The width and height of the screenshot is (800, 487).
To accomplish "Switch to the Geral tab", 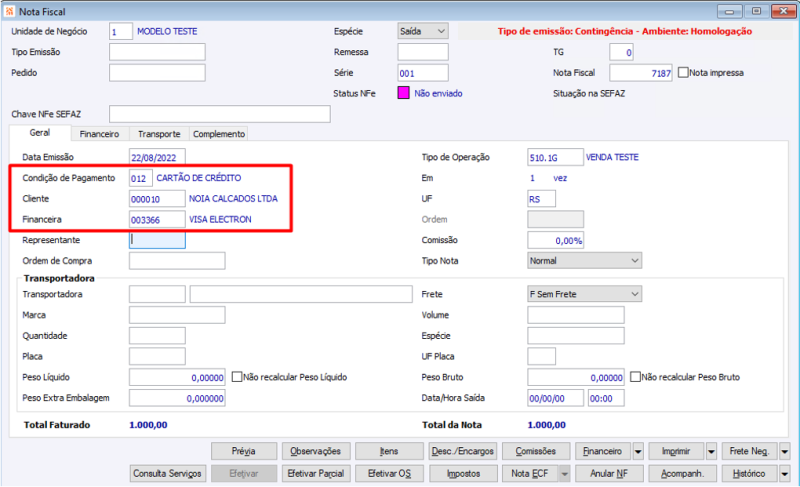I will pyautogui.click(x=40, y=133).
